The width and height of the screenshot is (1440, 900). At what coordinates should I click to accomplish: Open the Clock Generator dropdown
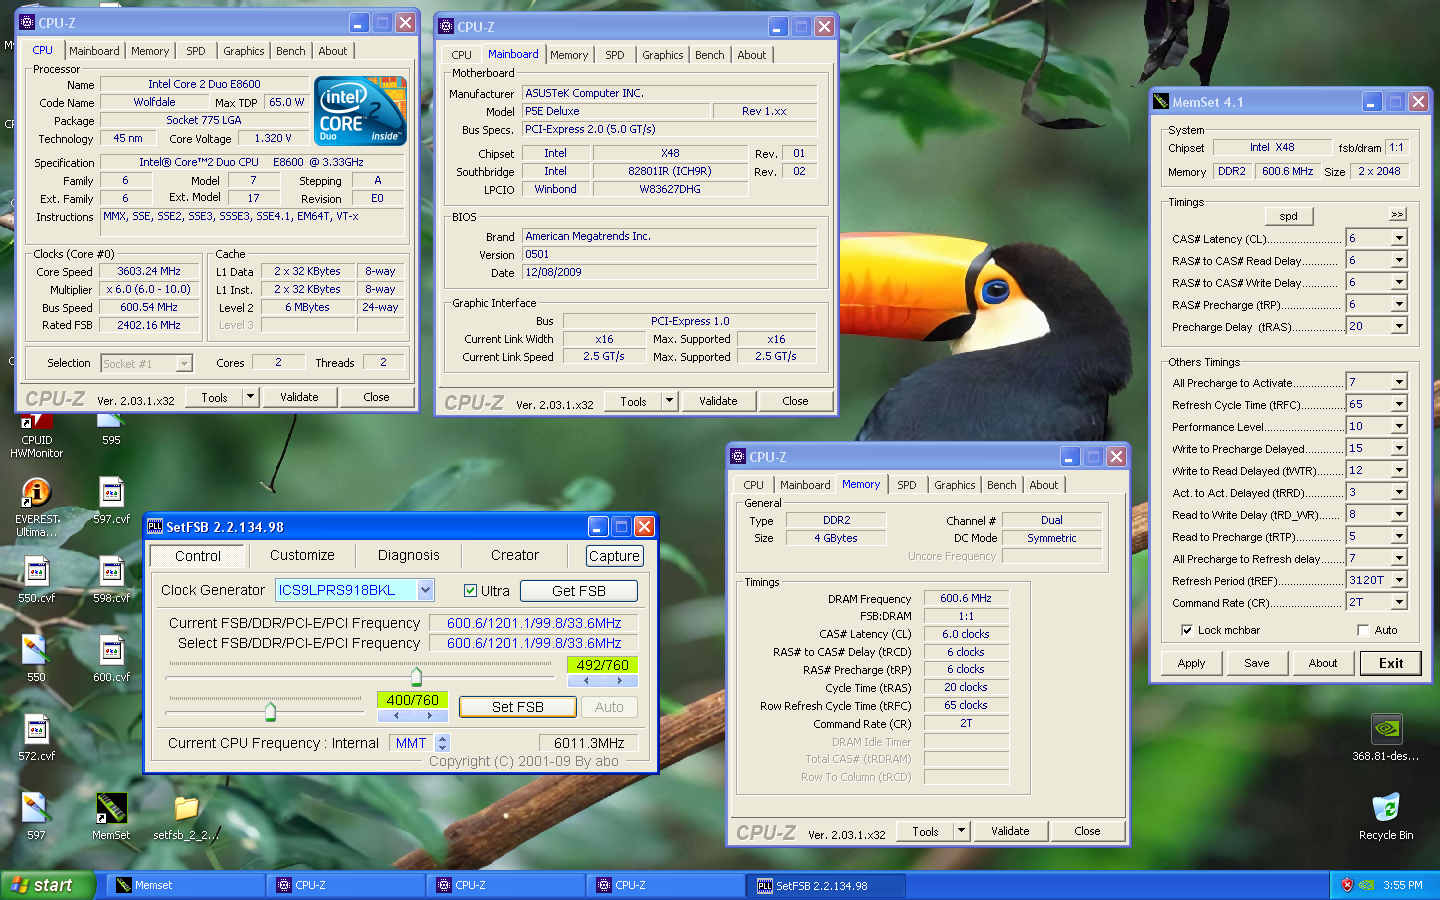pos(426,590)
